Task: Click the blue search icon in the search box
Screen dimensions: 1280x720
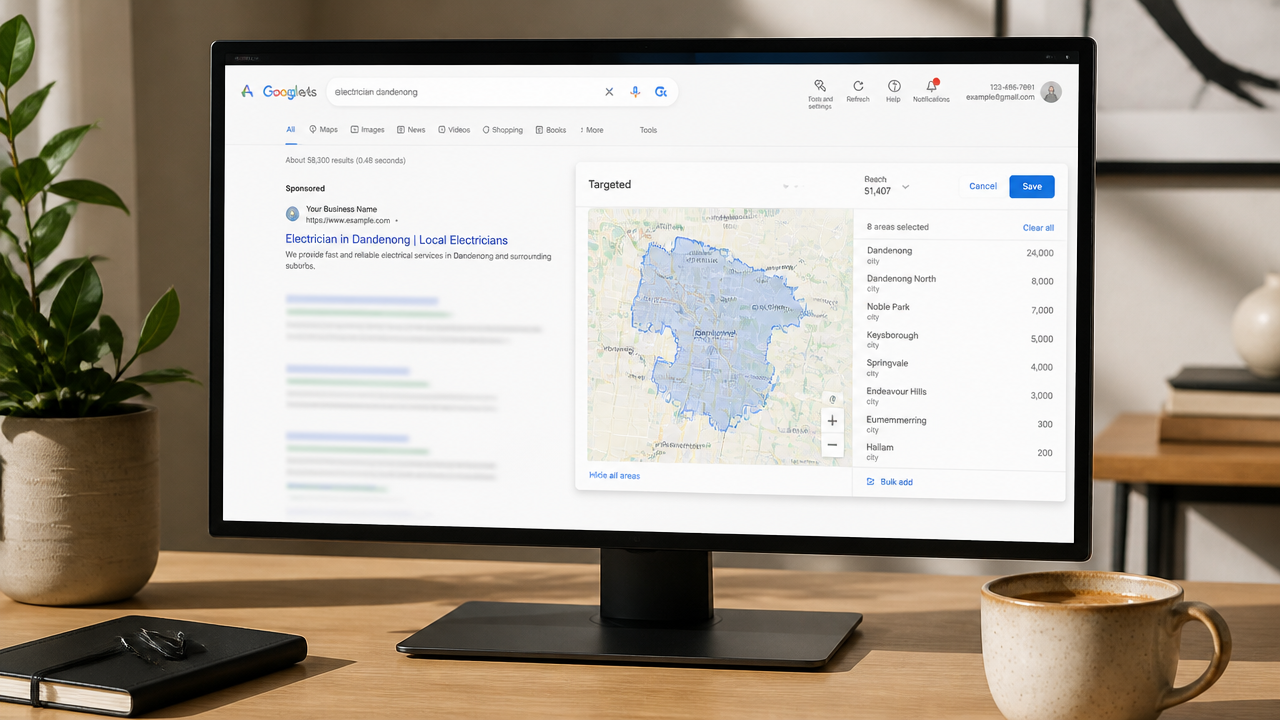Action: pos(660,92)
